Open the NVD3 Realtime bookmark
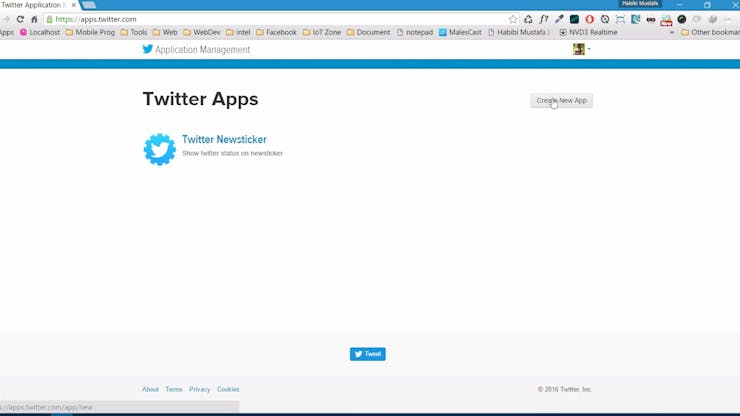This screenshot has width=740, height=416. click(588, 32)
